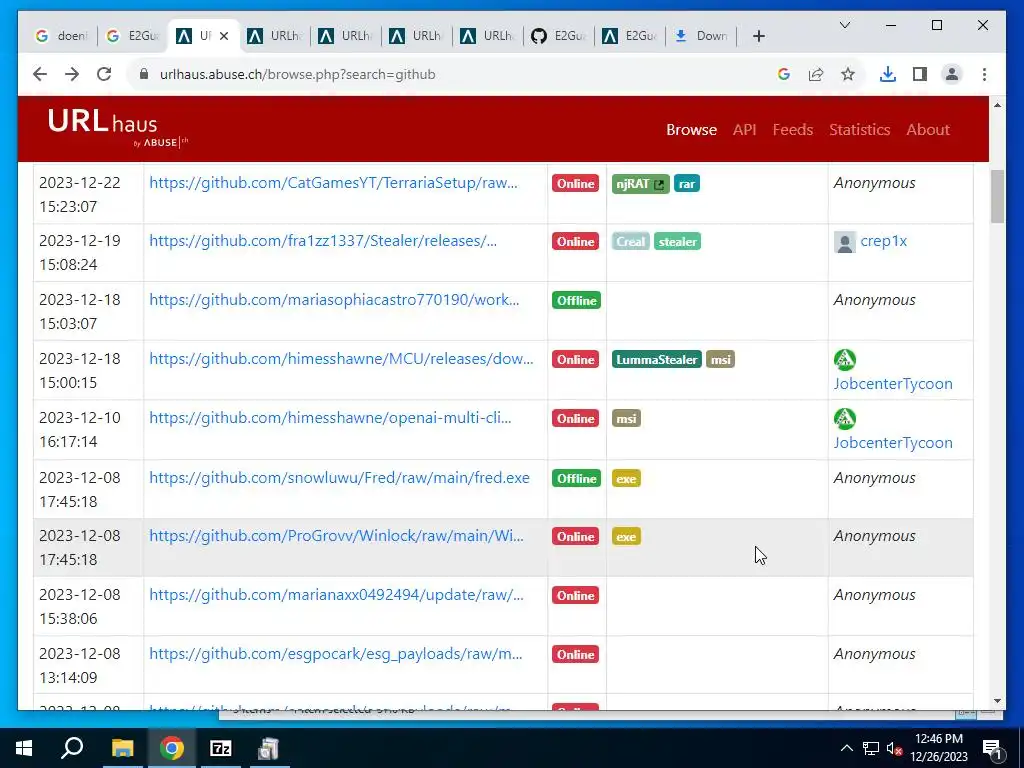
Task: Open the muted volume tray icon
Action: [x=894, y=748]
